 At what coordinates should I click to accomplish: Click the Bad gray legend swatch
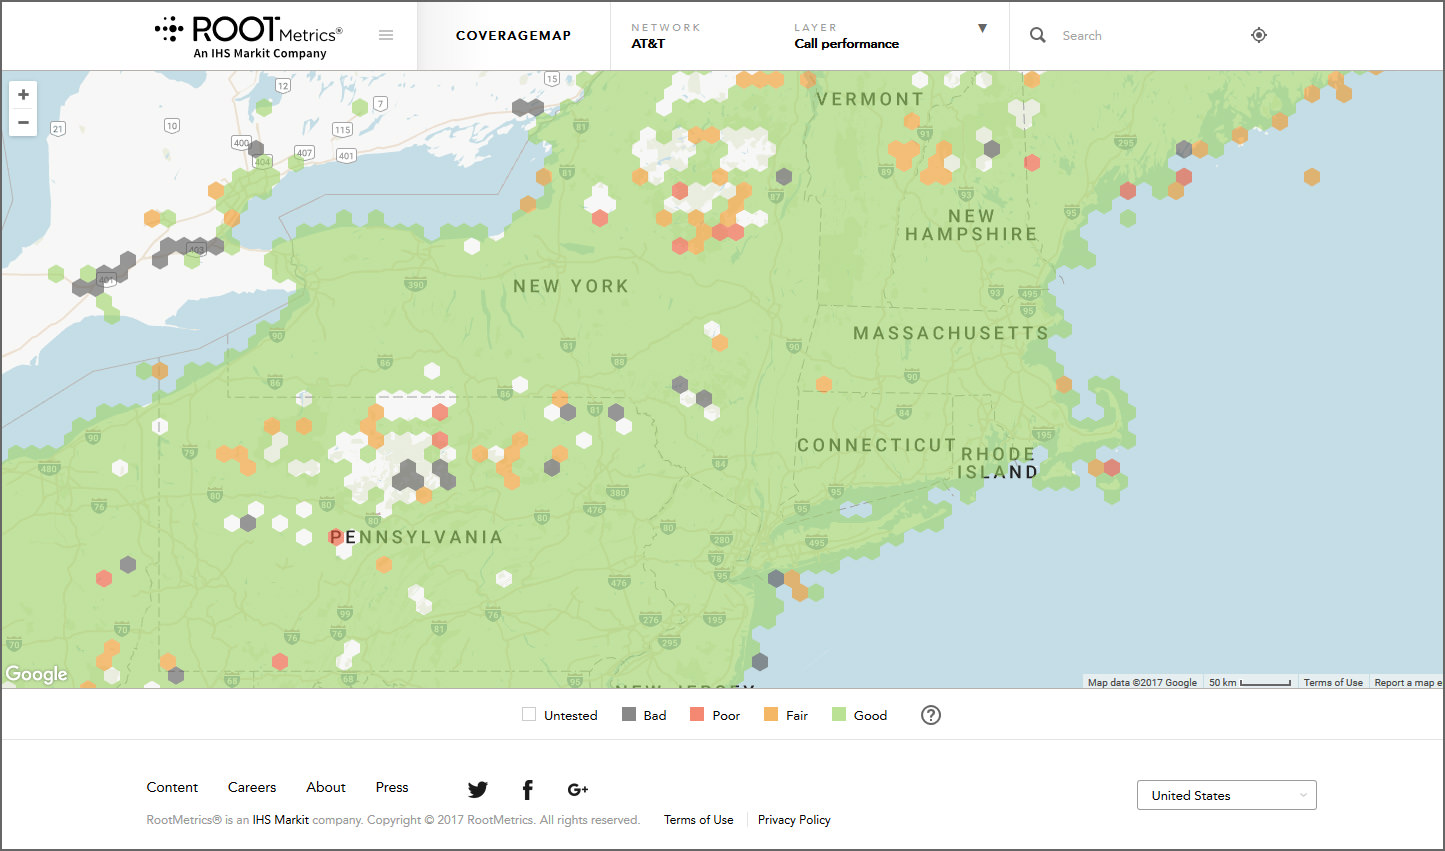coord(629,715)
